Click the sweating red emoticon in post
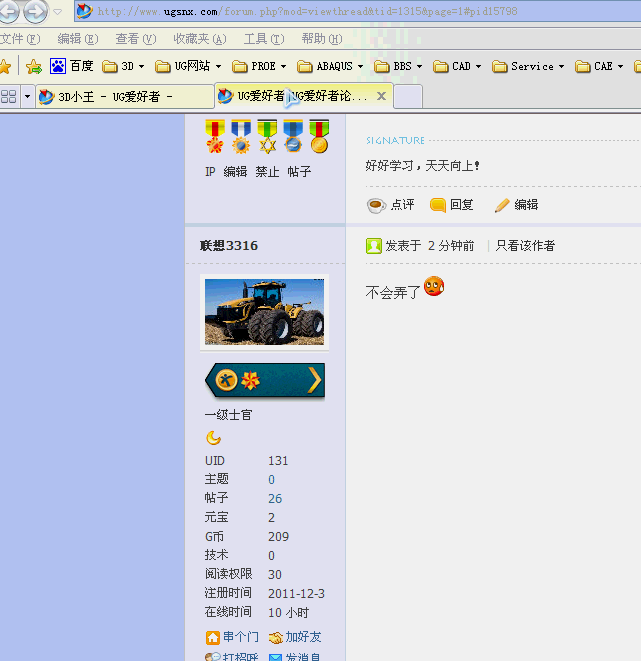 tap(434, 286)
